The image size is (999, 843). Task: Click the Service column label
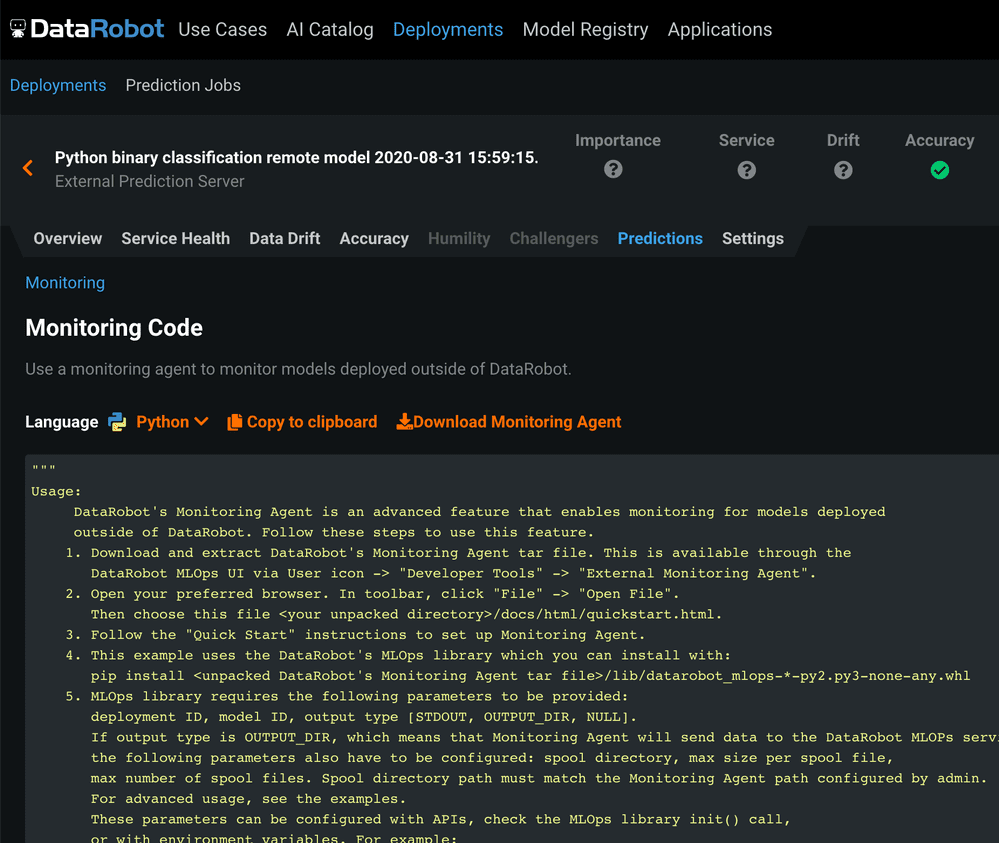(x=747, y=140)
